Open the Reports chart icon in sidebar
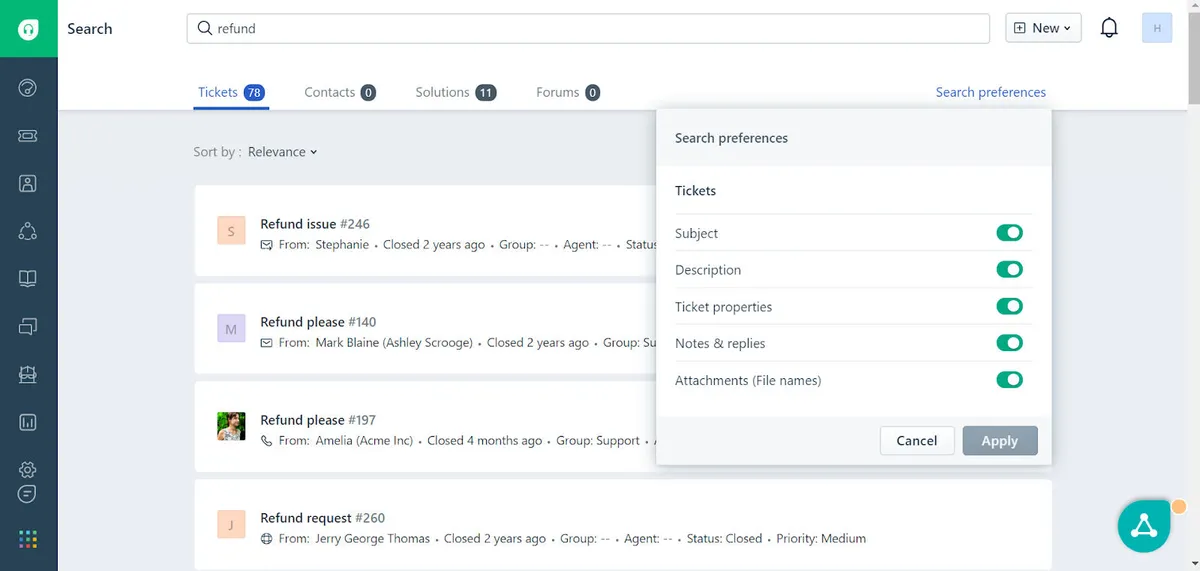 pyautogui.click(x=28, y=422)
